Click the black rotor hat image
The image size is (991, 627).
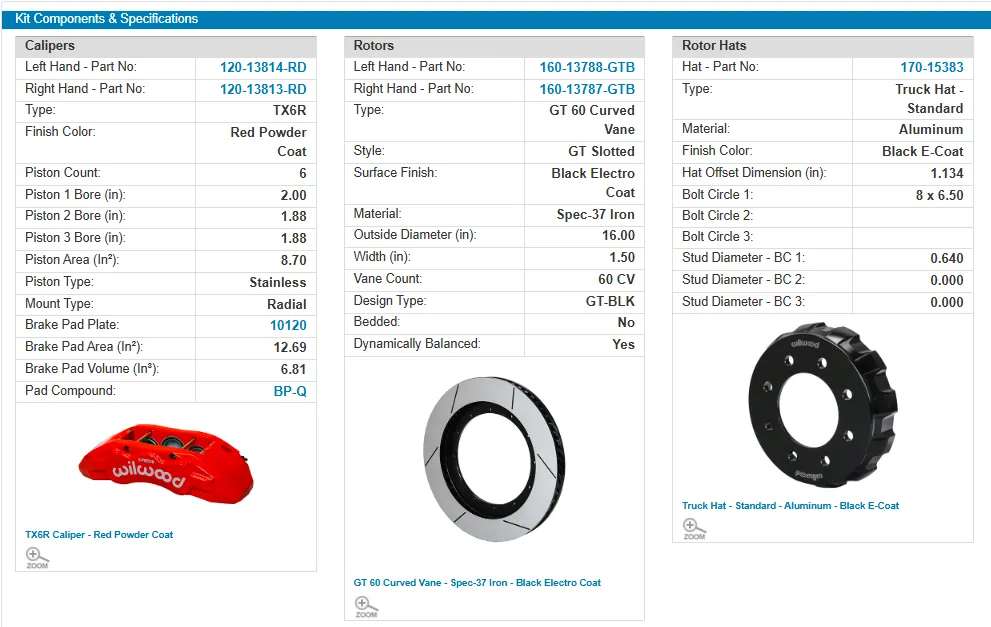click(823, 405)
